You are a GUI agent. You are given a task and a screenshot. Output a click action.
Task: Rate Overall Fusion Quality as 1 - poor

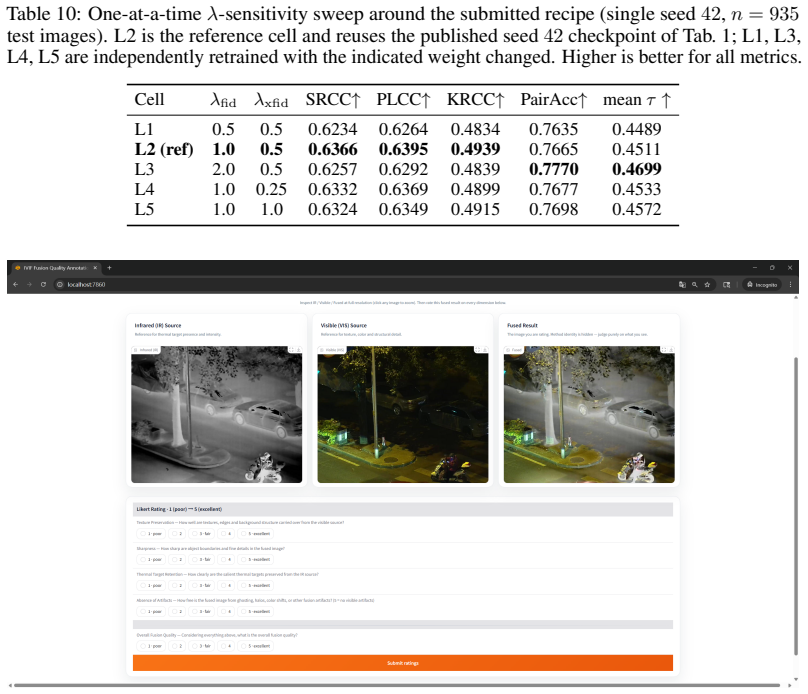coord(151,646)
